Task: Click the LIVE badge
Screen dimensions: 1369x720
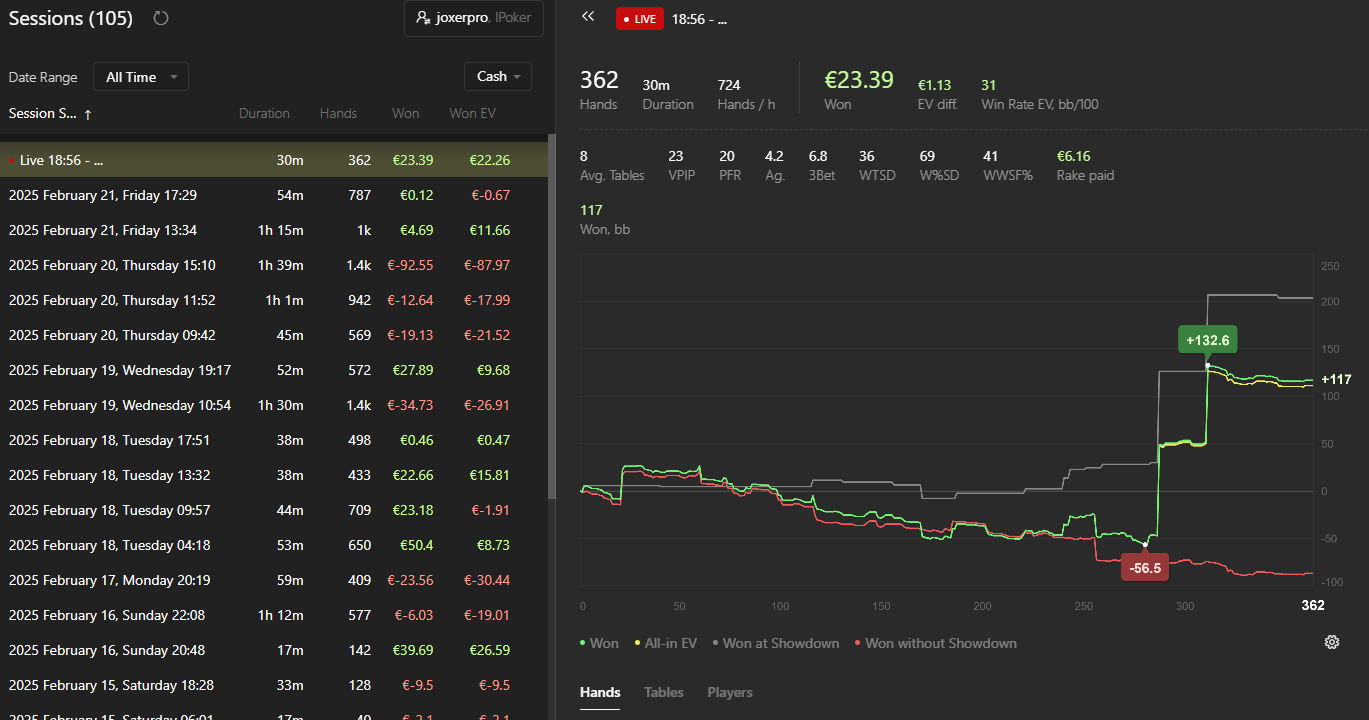Action: click(640, 19)
